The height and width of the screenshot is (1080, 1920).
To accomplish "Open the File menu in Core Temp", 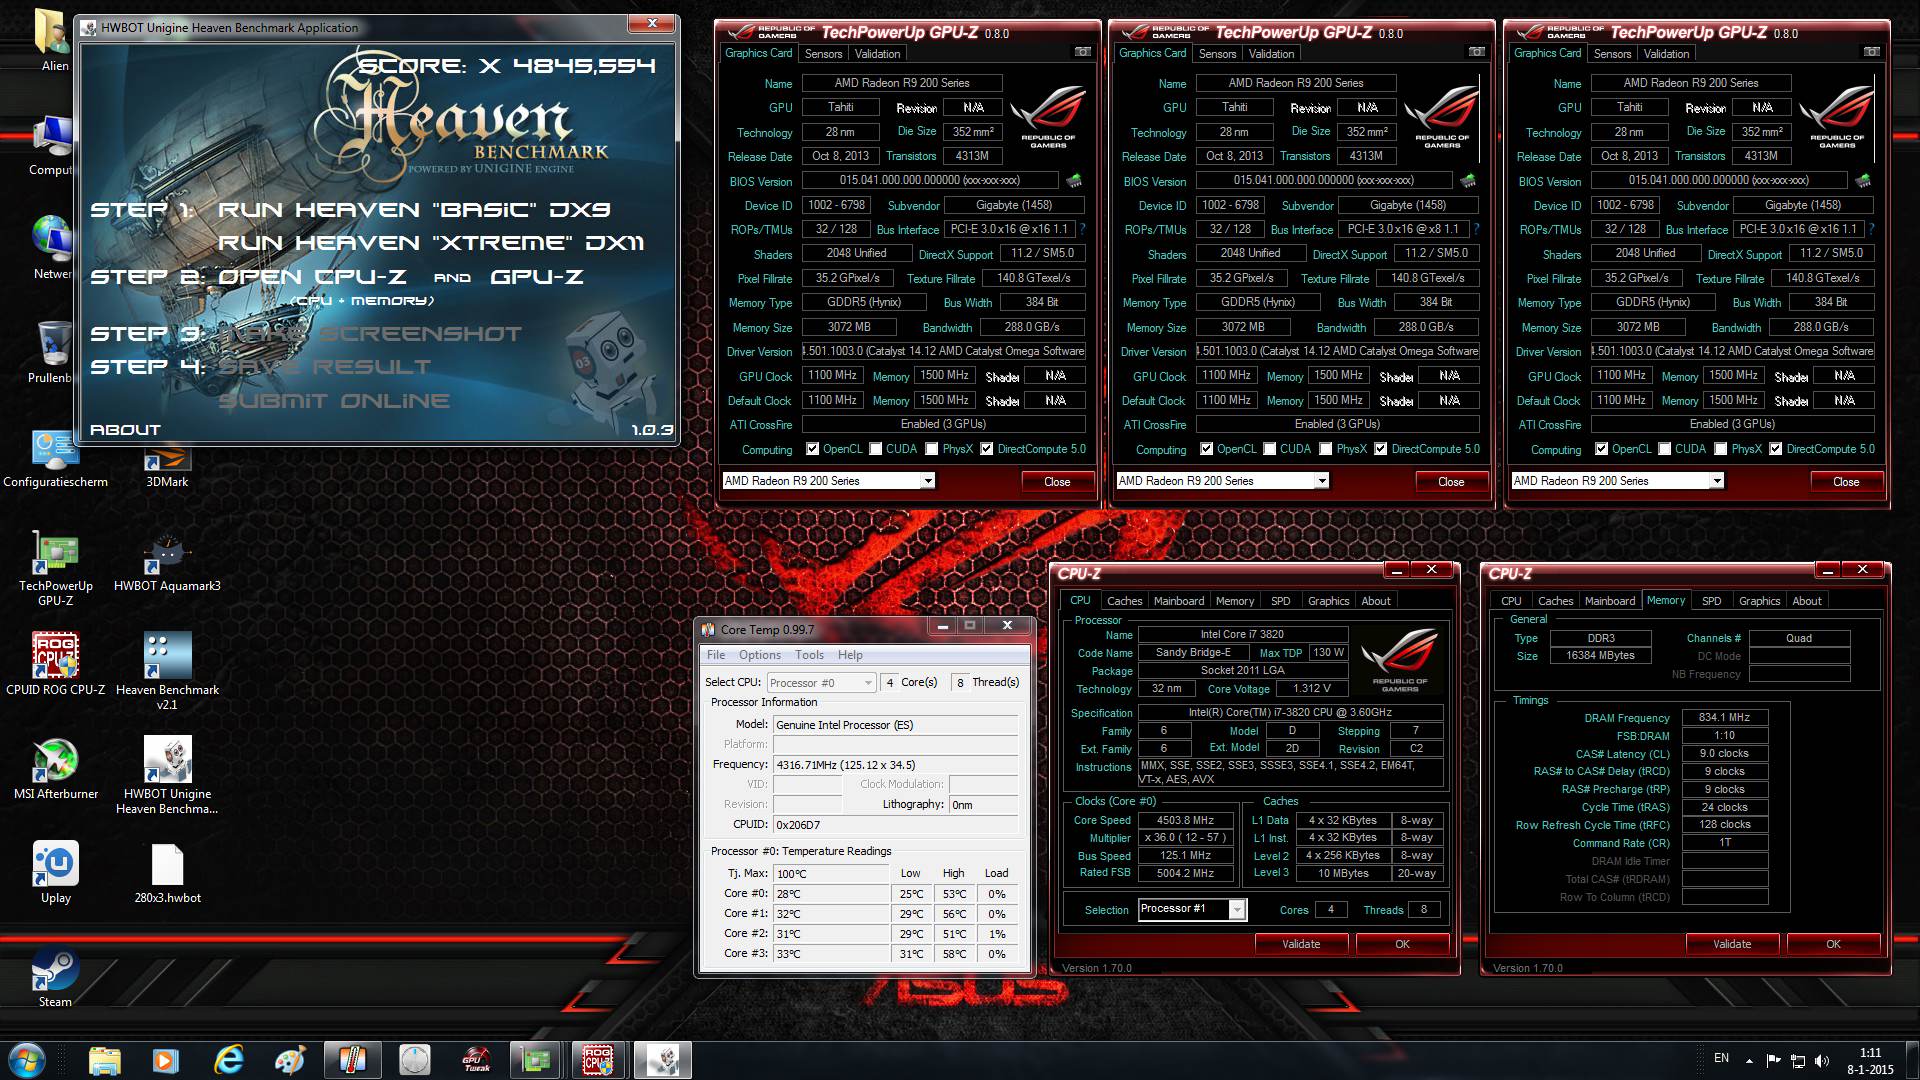I will (x=716, y=655).
